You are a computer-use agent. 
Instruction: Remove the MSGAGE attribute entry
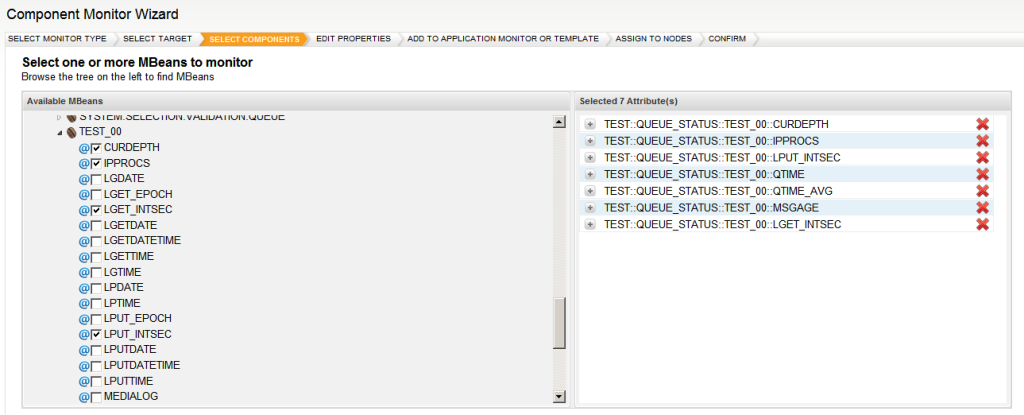(982, 207)
